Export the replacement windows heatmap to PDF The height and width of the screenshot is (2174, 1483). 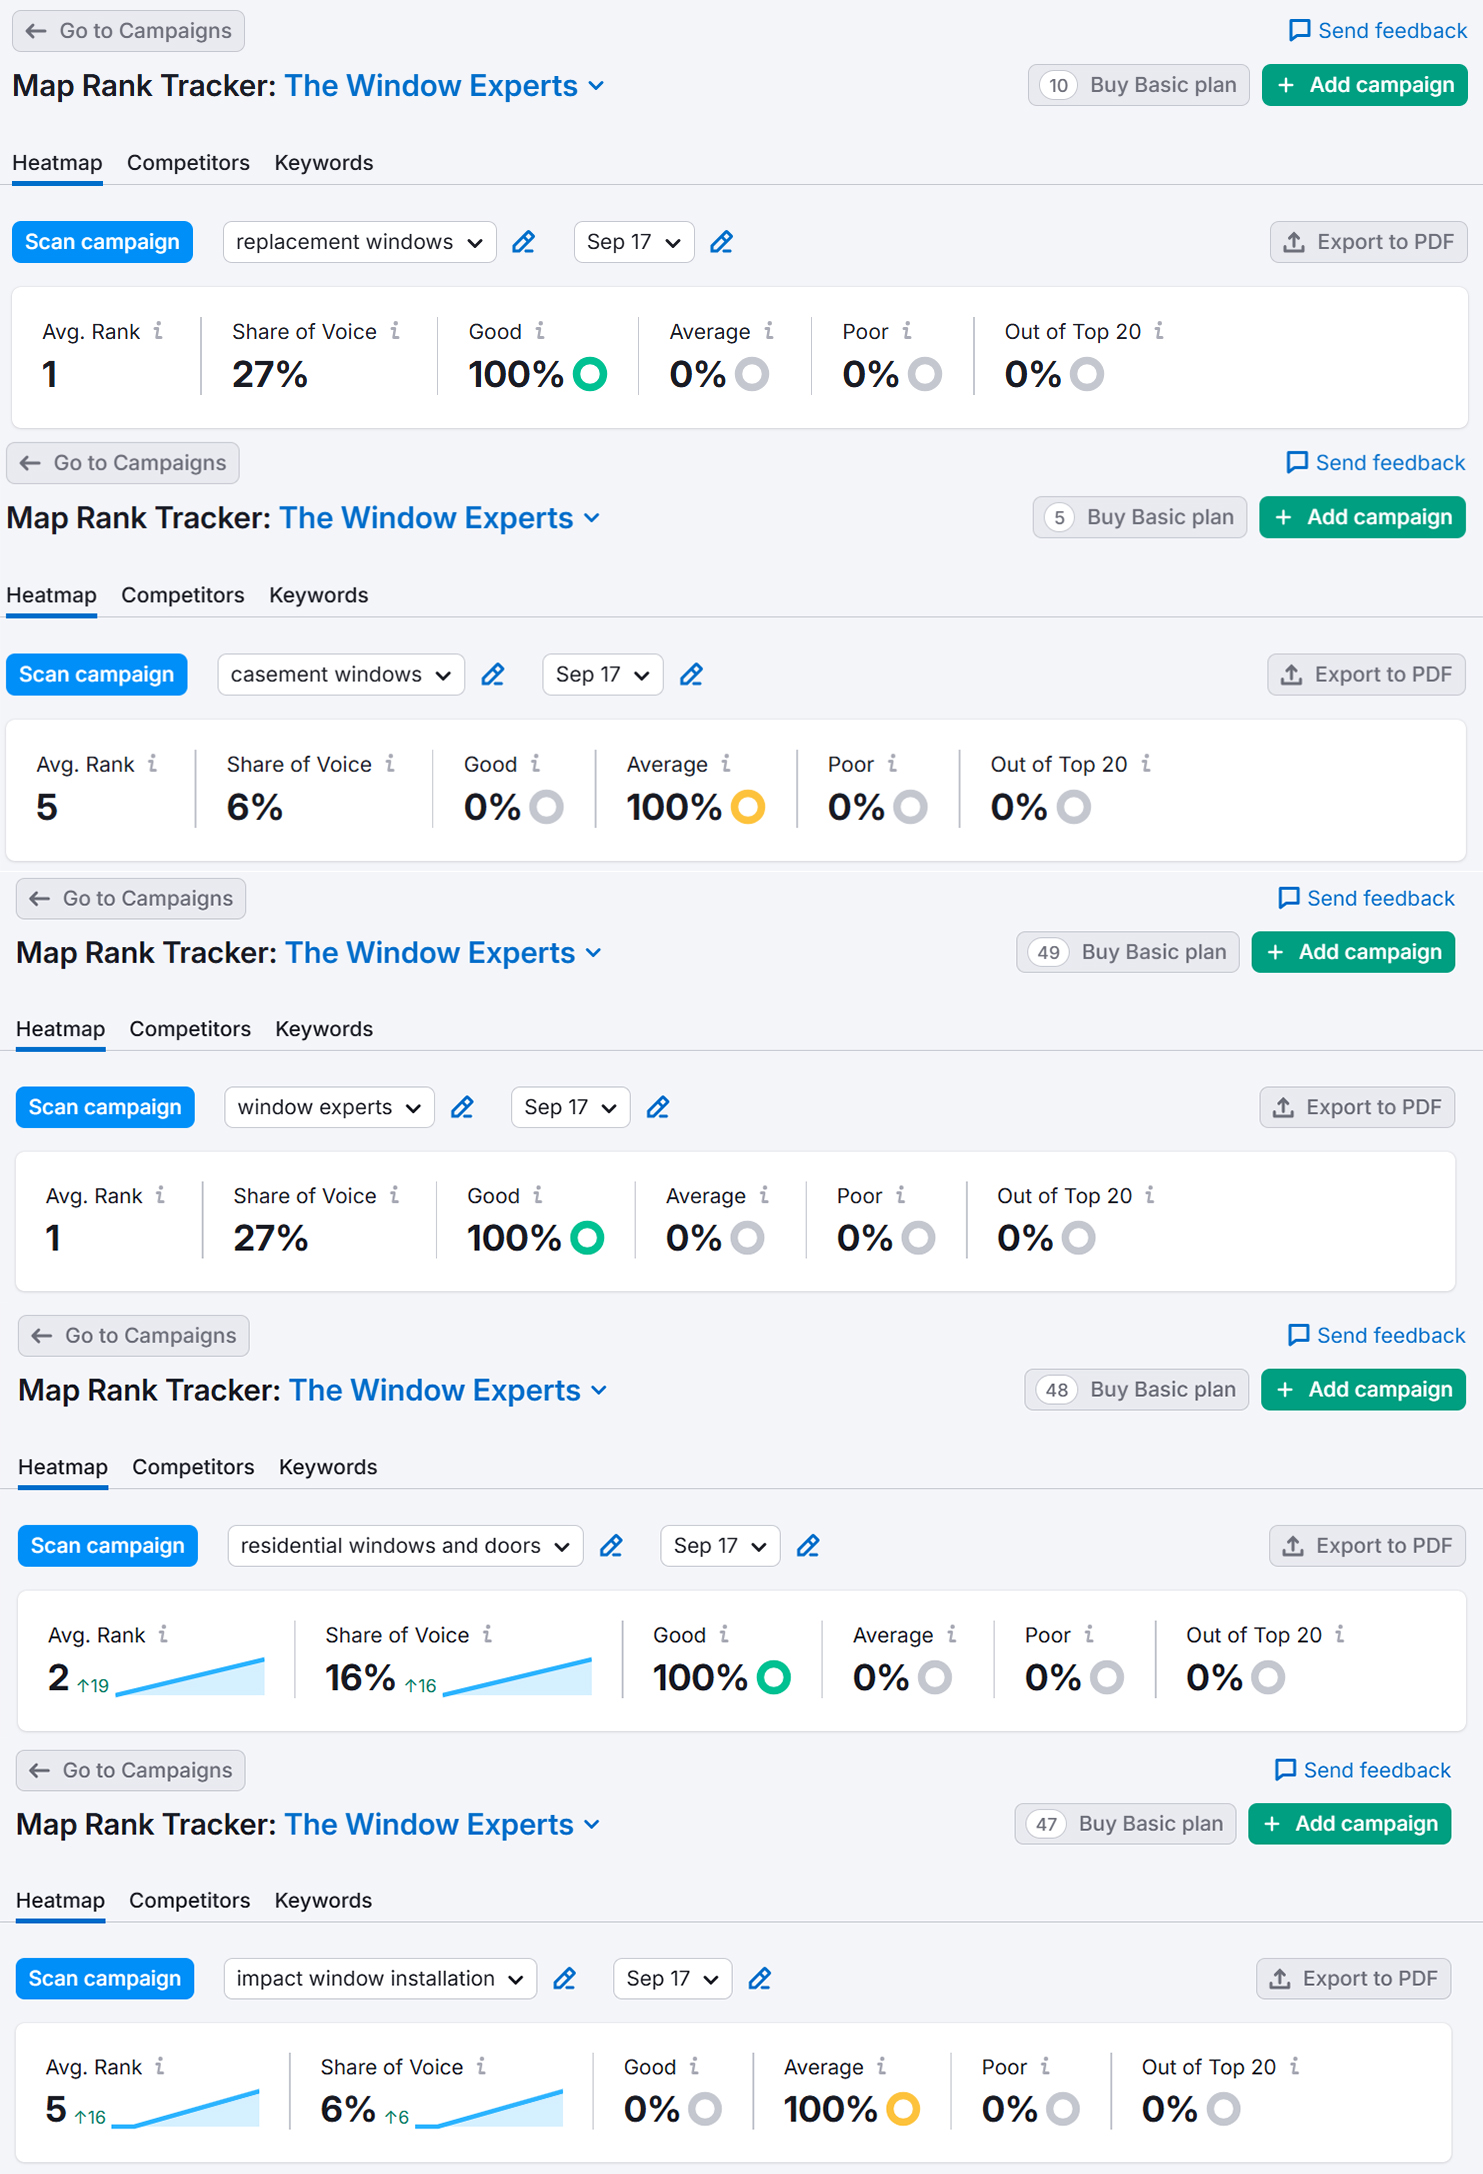click(1368, 242)
